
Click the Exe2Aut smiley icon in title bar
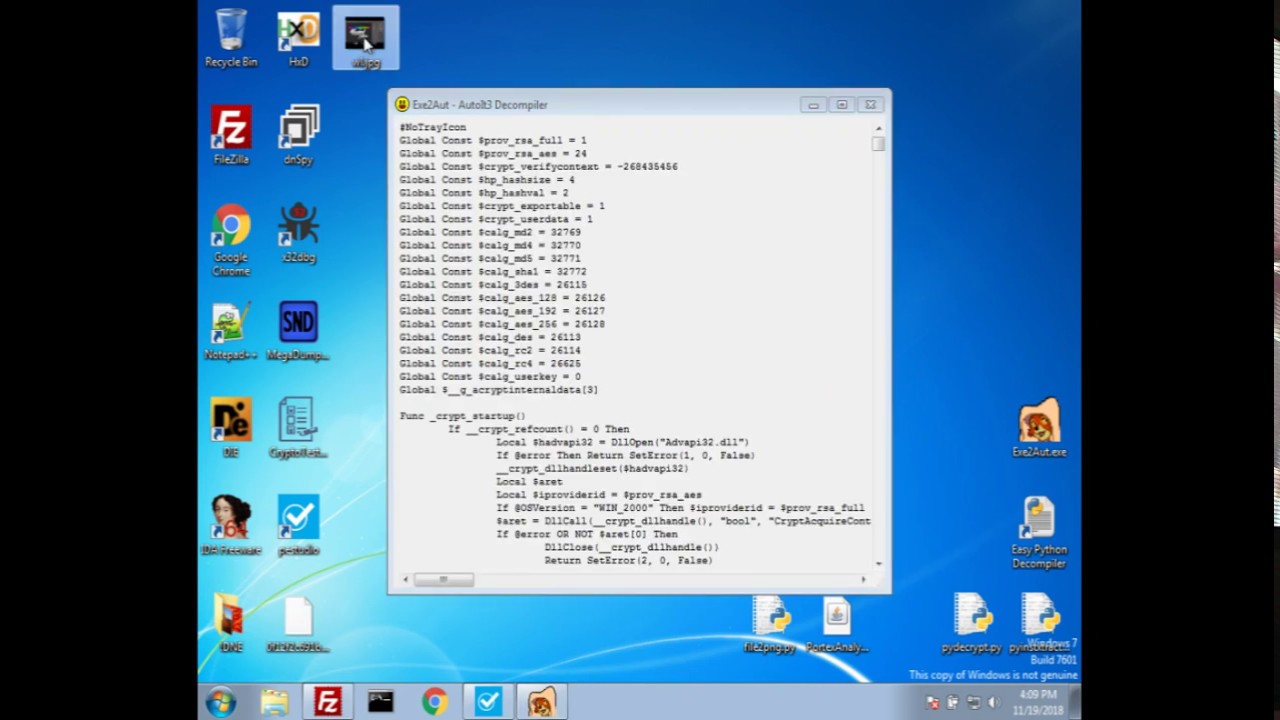click(x=402, y=104)
